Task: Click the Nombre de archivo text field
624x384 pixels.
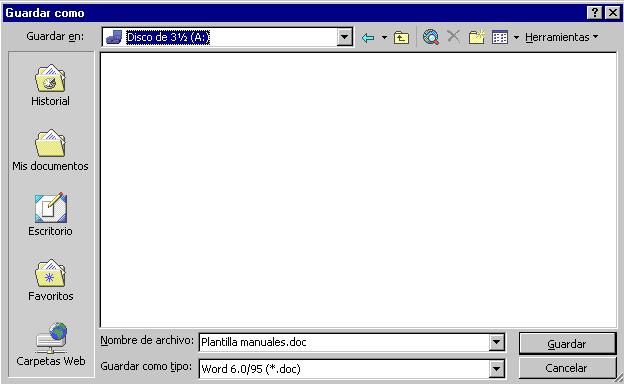Action: 344,342
